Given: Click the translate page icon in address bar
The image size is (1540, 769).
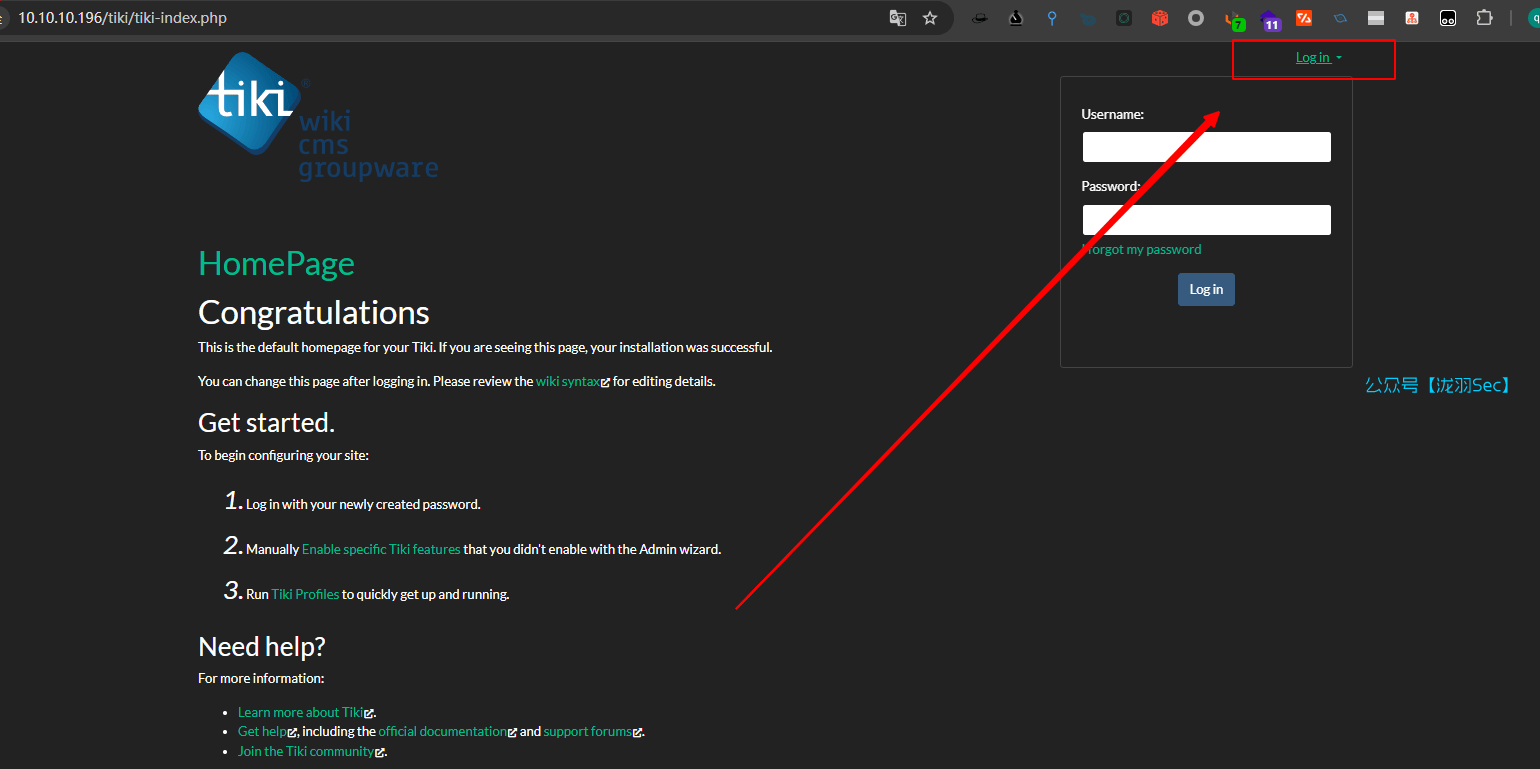Looking at the screenshot, I should coord(898,18).
